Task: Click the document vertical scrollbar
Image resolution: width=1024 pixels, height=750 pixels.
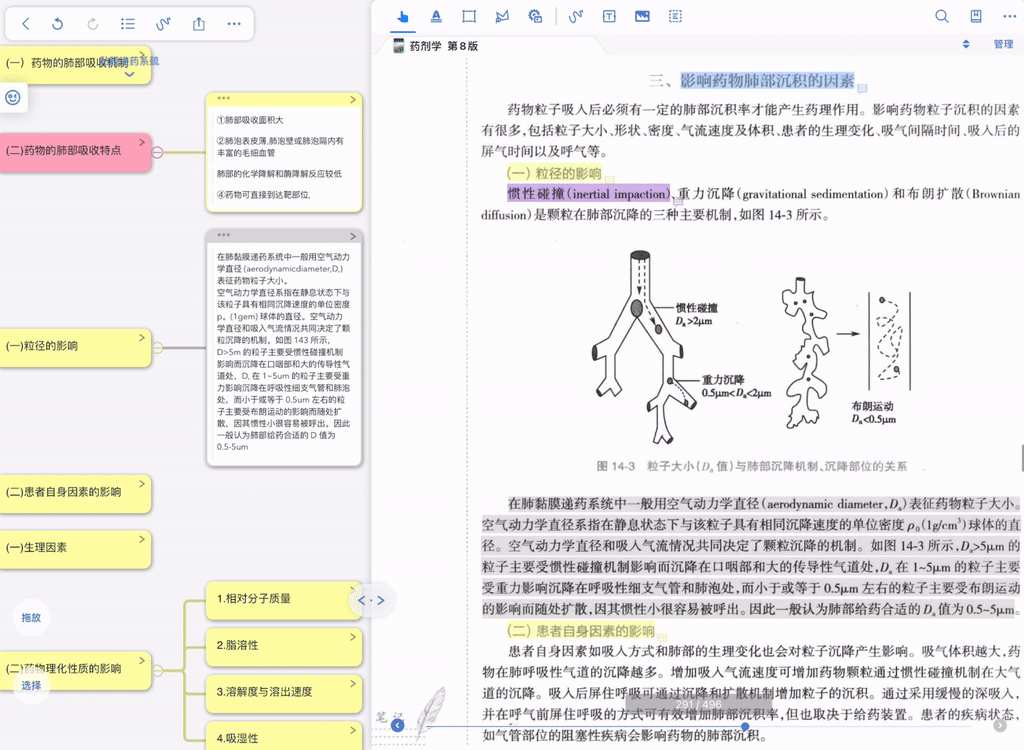Action: point(1022,457)
